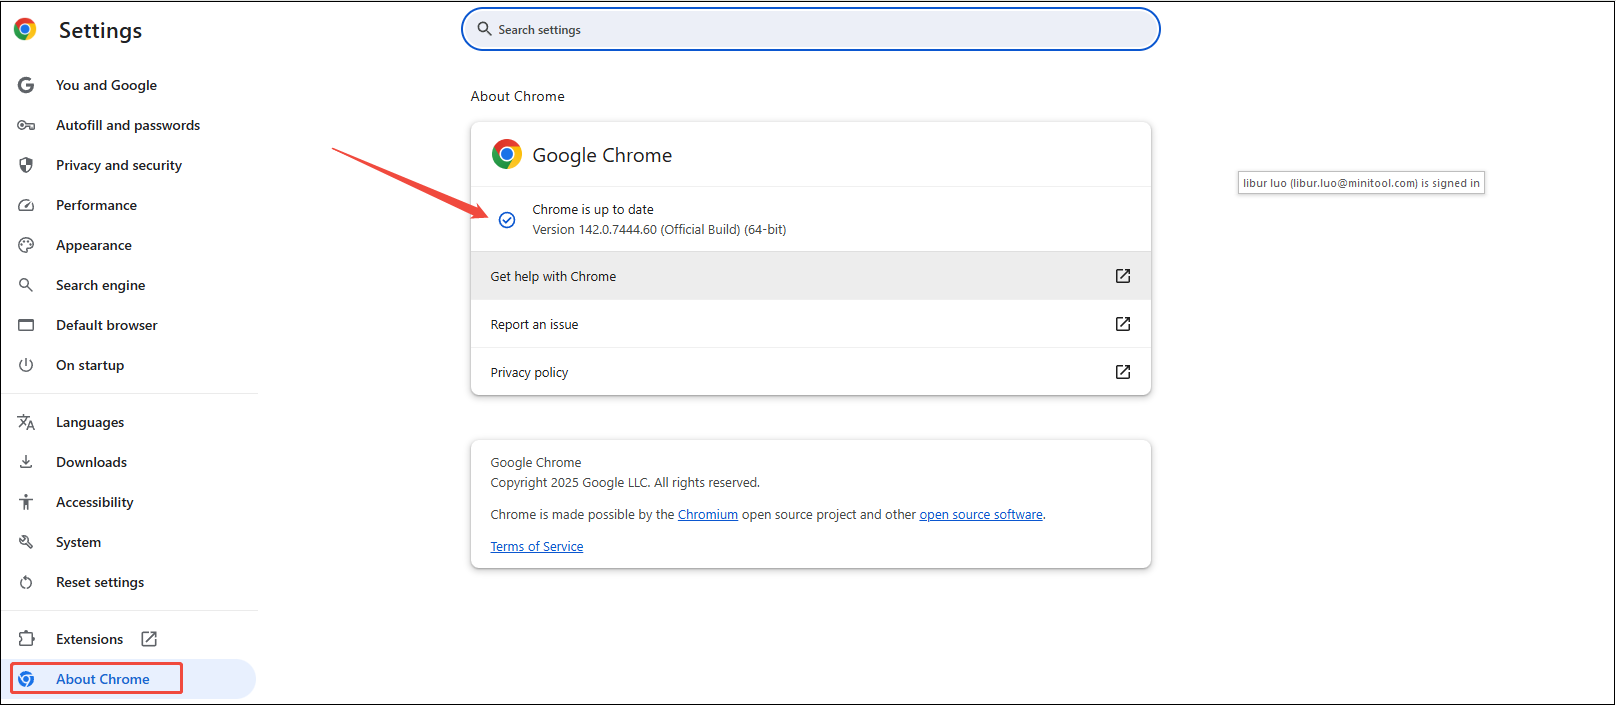Select the You and Google sidebar icon
This screenshot has height=705, width=1616.
click(x=26, y=85)
